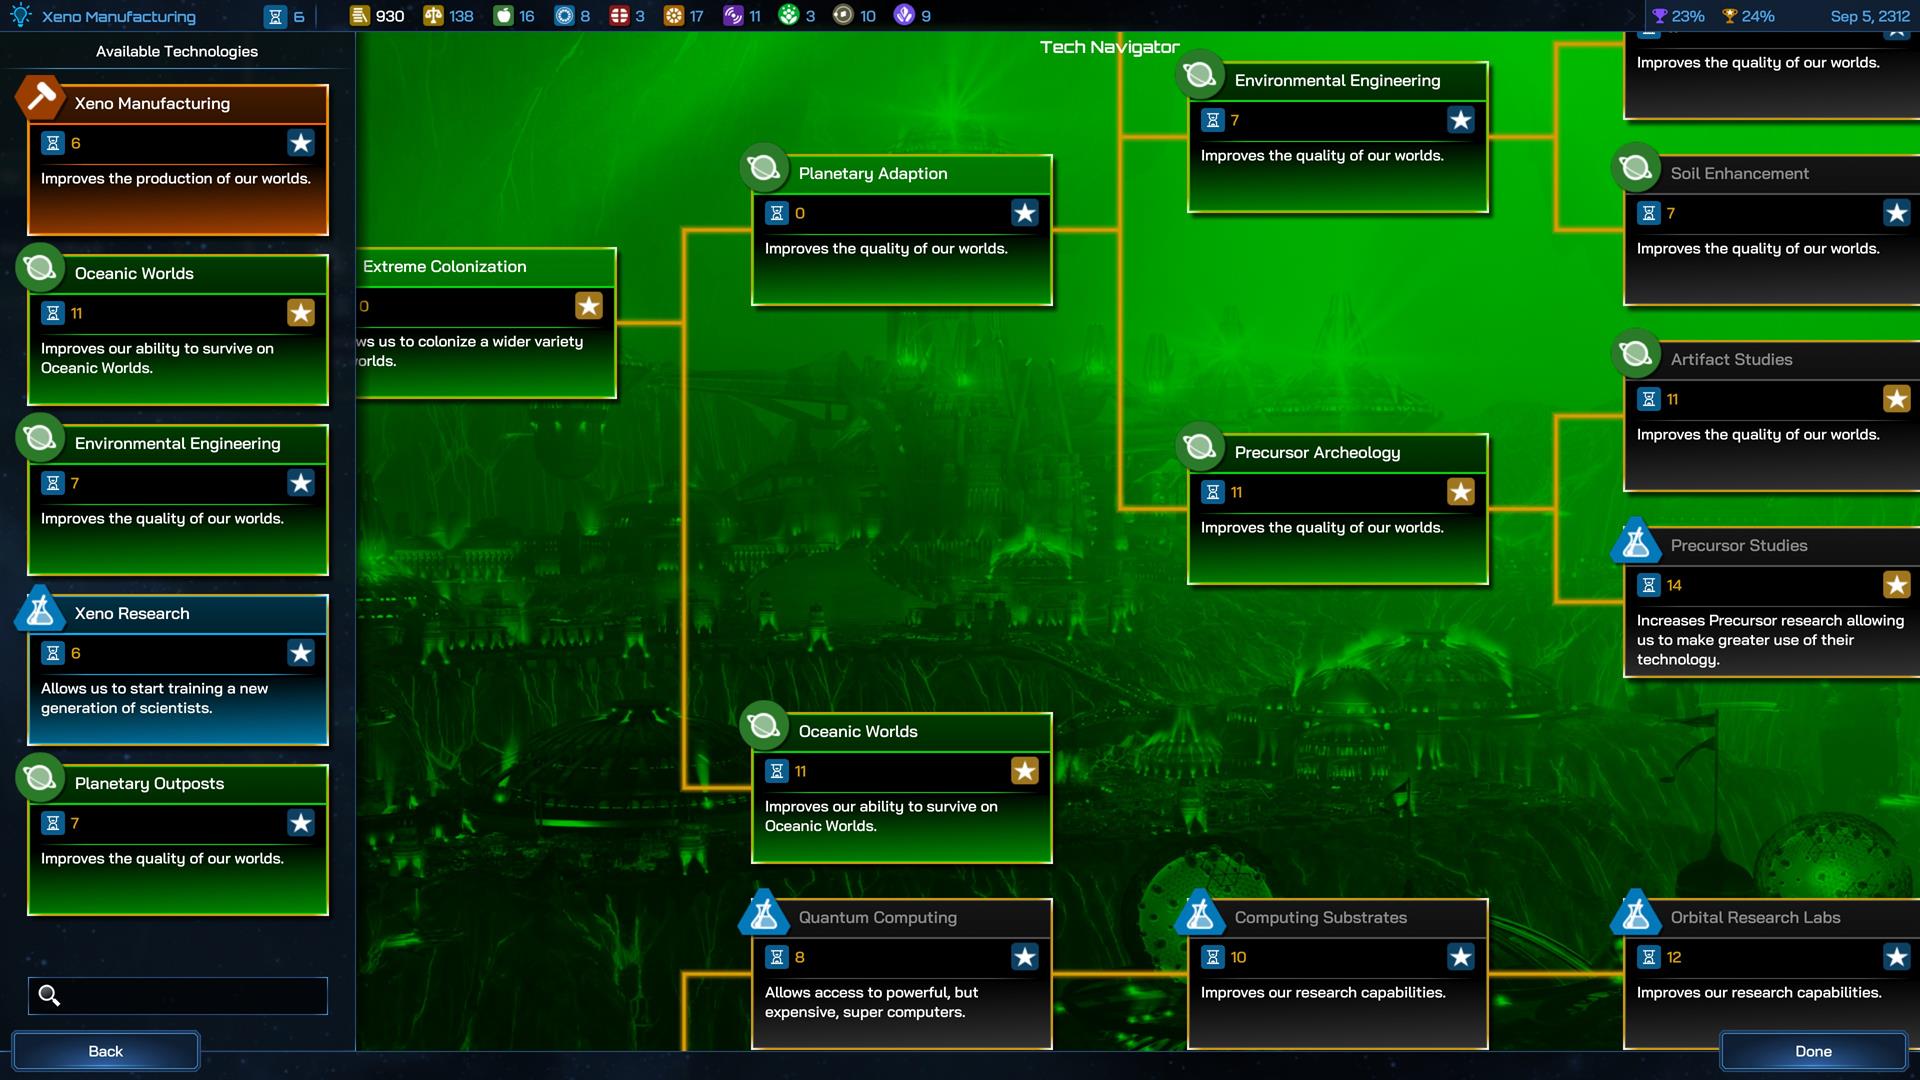Click the research lightbulb icon at top-left

pyautogui.click(x=21, y=16)
